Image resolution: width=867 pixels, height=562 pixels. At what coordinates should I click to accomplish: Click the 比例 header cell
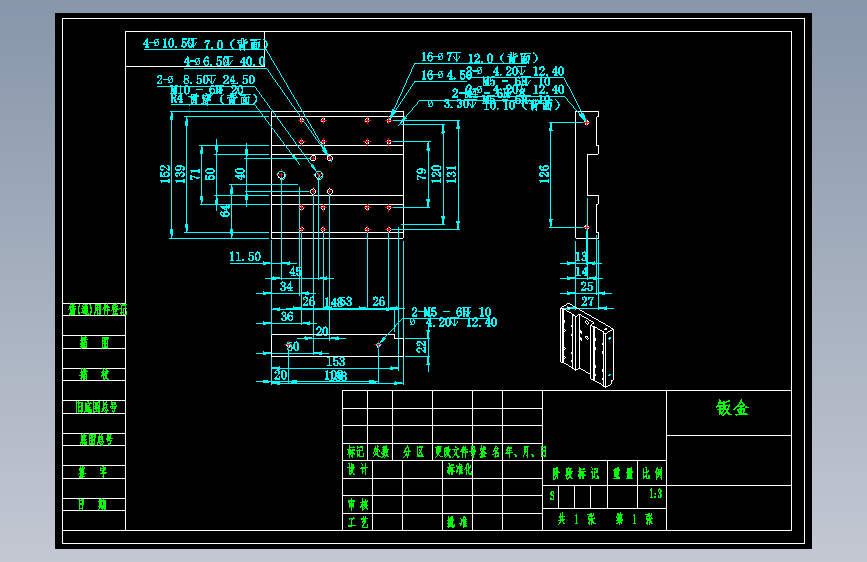652,473
